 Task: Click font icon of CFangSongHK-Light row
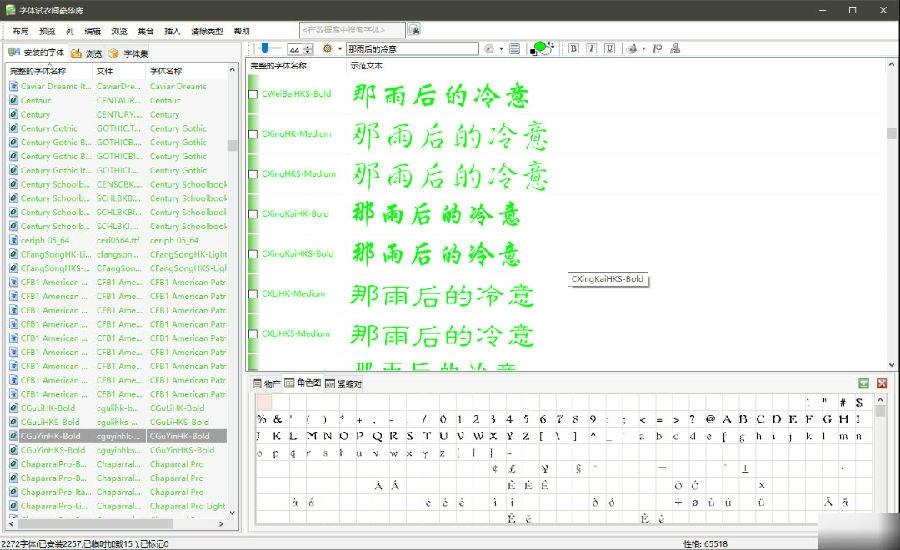(x=14, y=254)
